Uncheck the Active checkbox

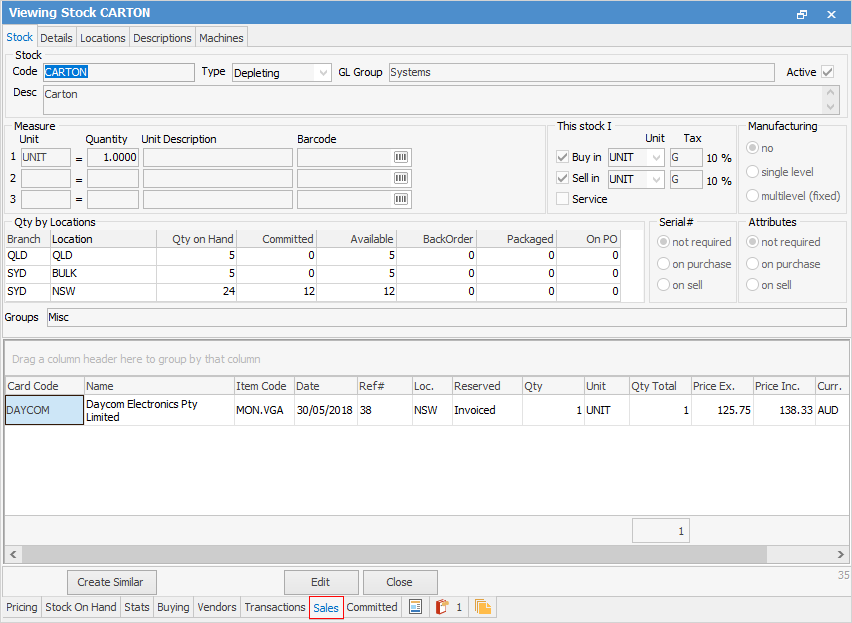point(829,71)
